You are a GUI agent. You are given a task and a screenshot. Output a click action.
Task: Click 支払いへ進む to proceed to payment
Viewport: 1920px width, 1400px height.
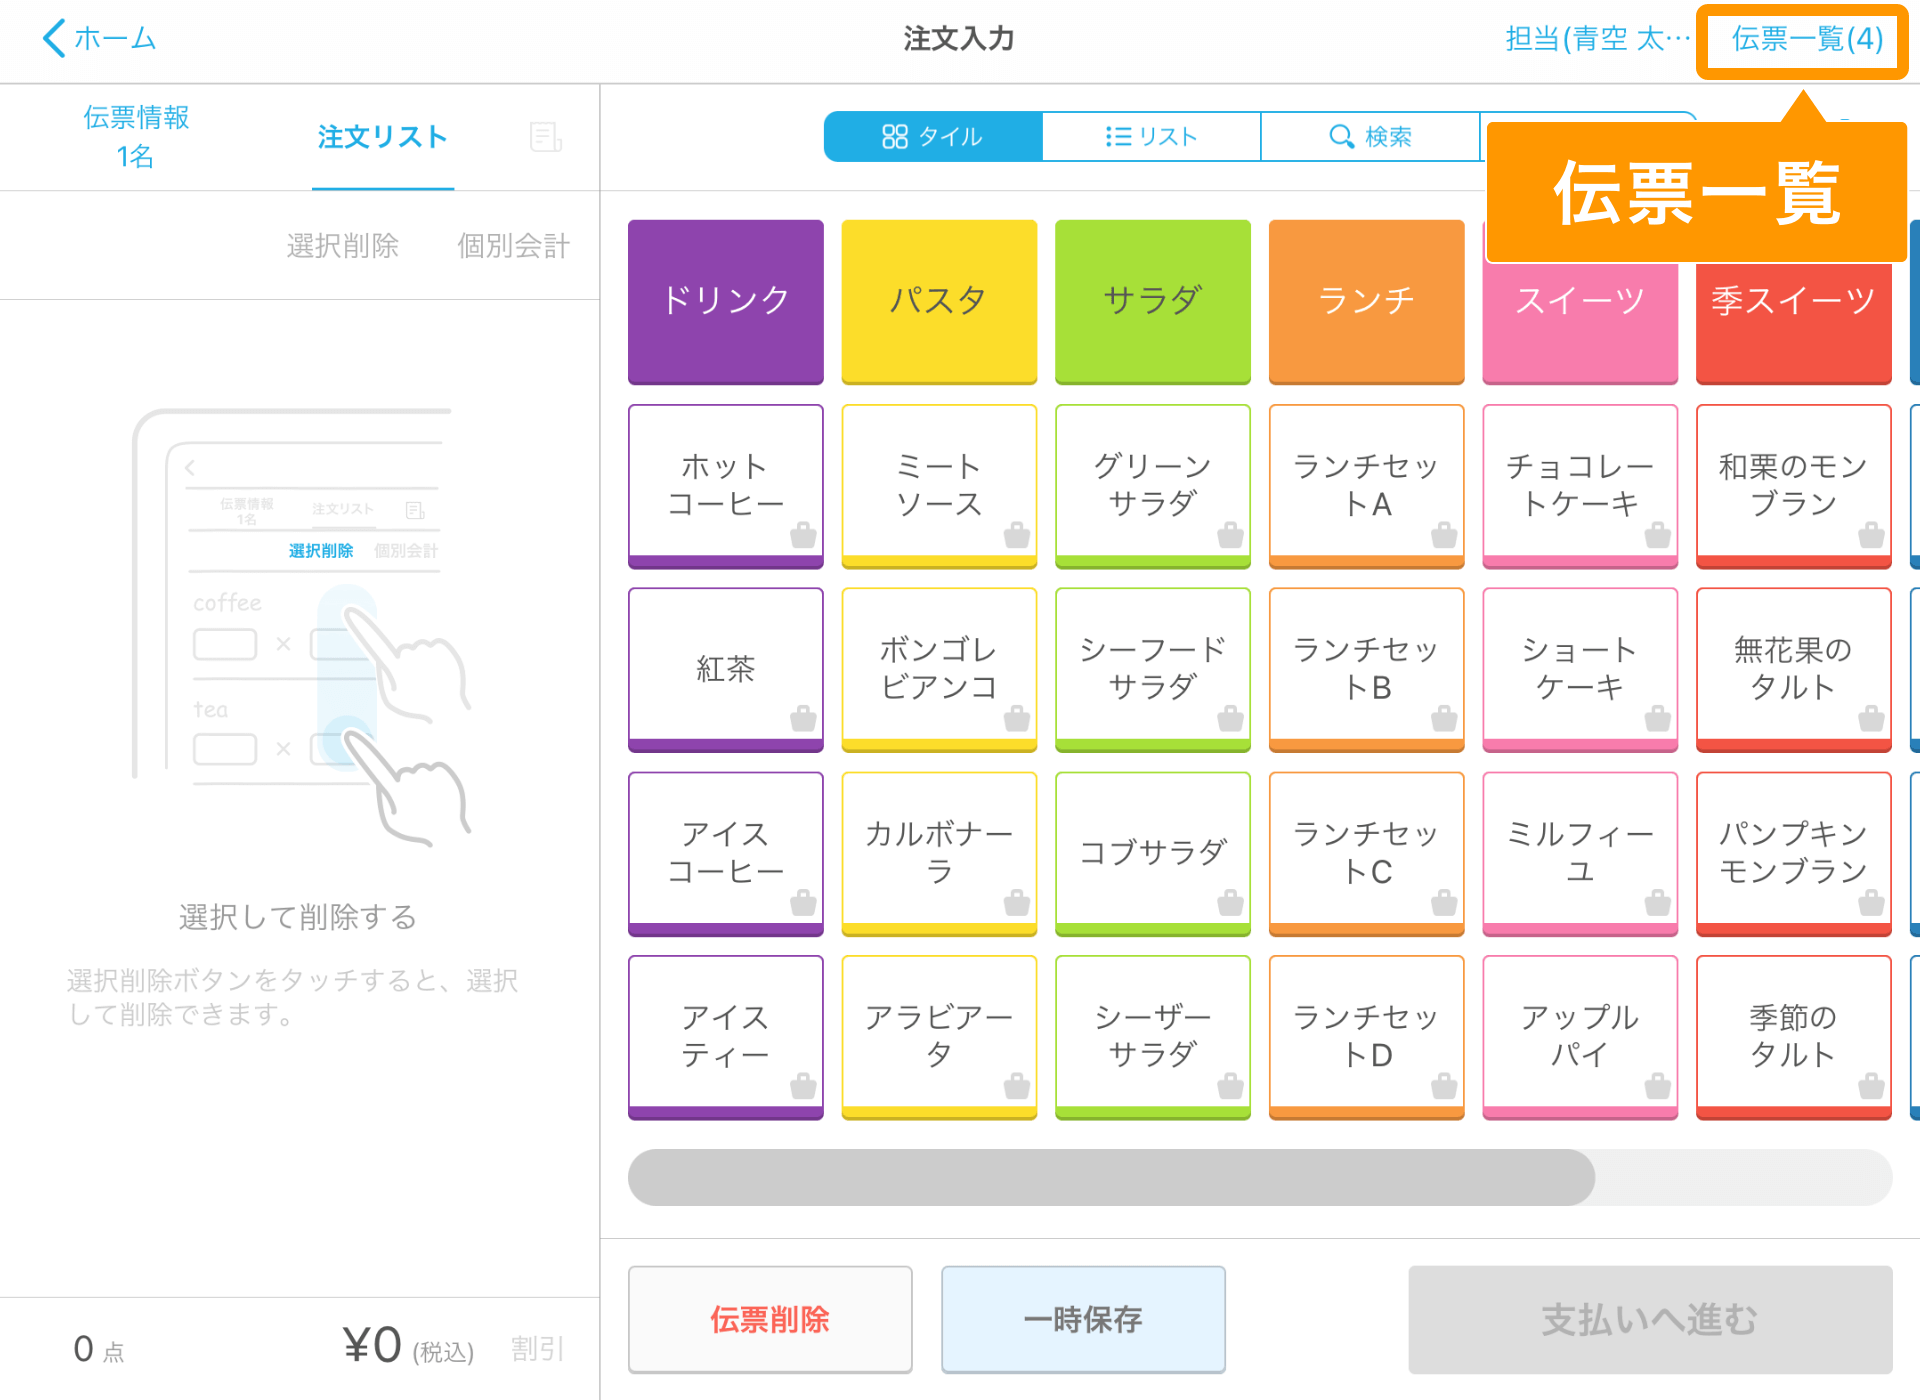coord(1650,1319)
